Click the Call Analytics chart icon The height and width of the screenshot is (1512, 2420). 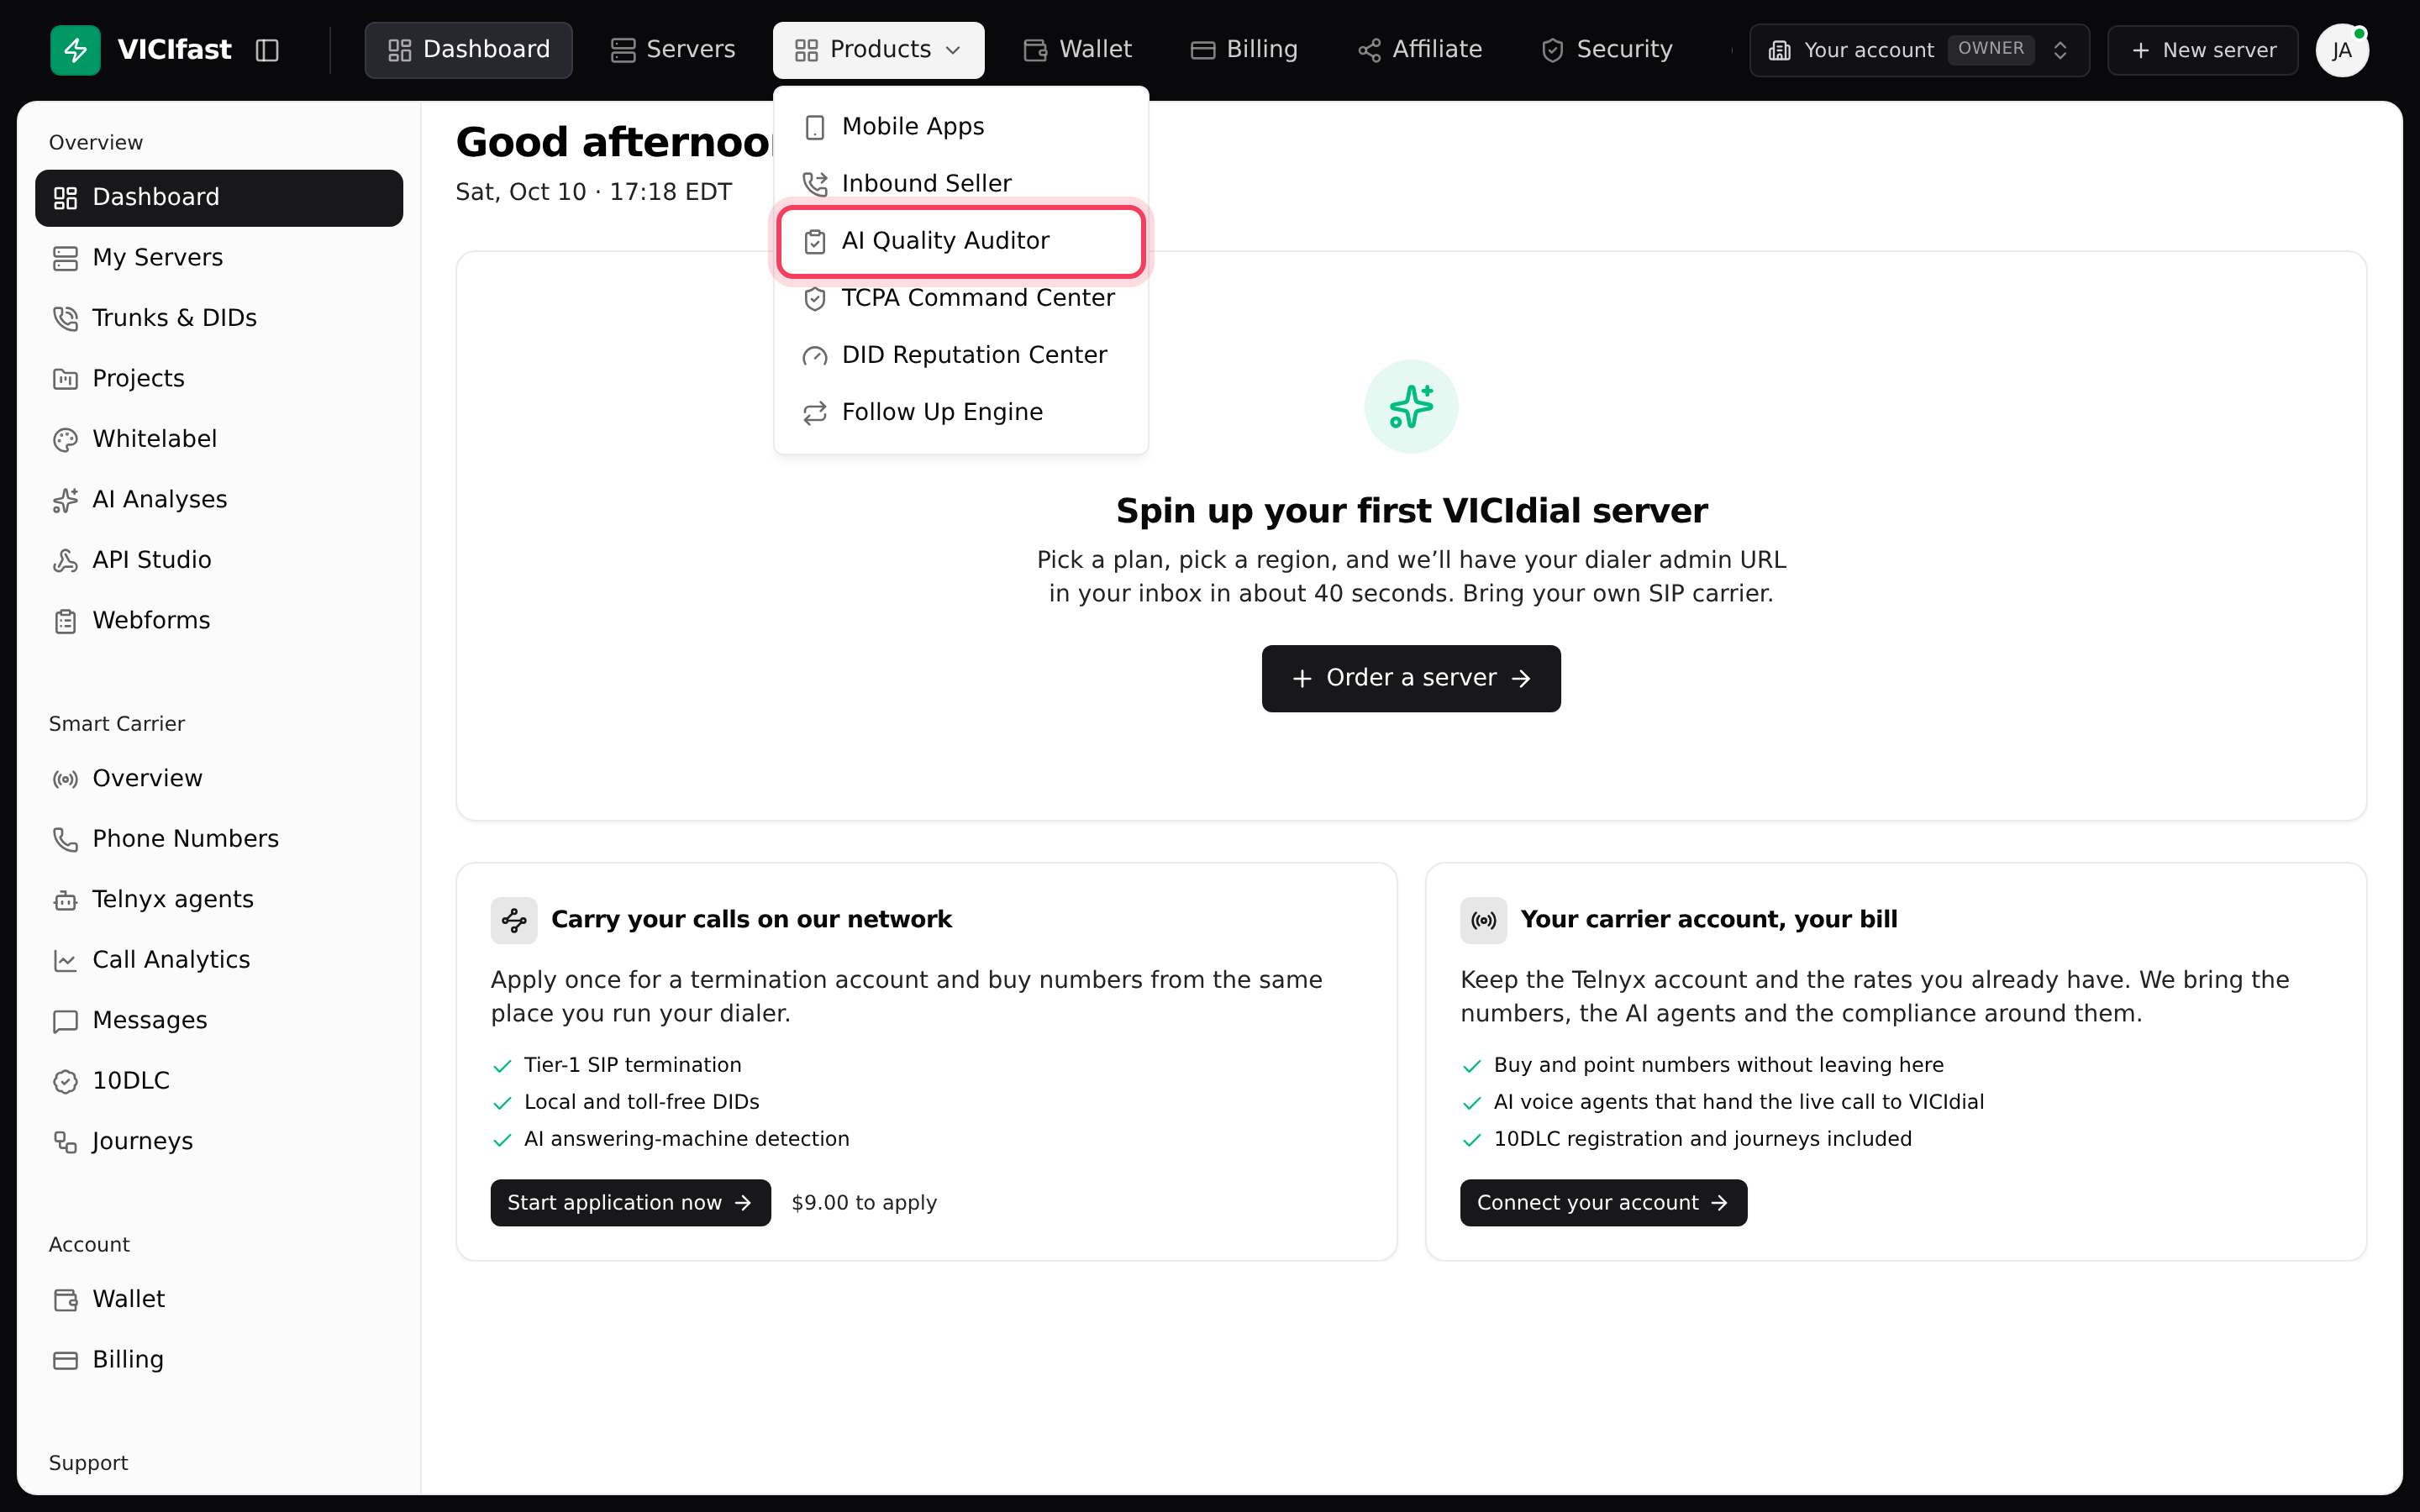[65, 960]
